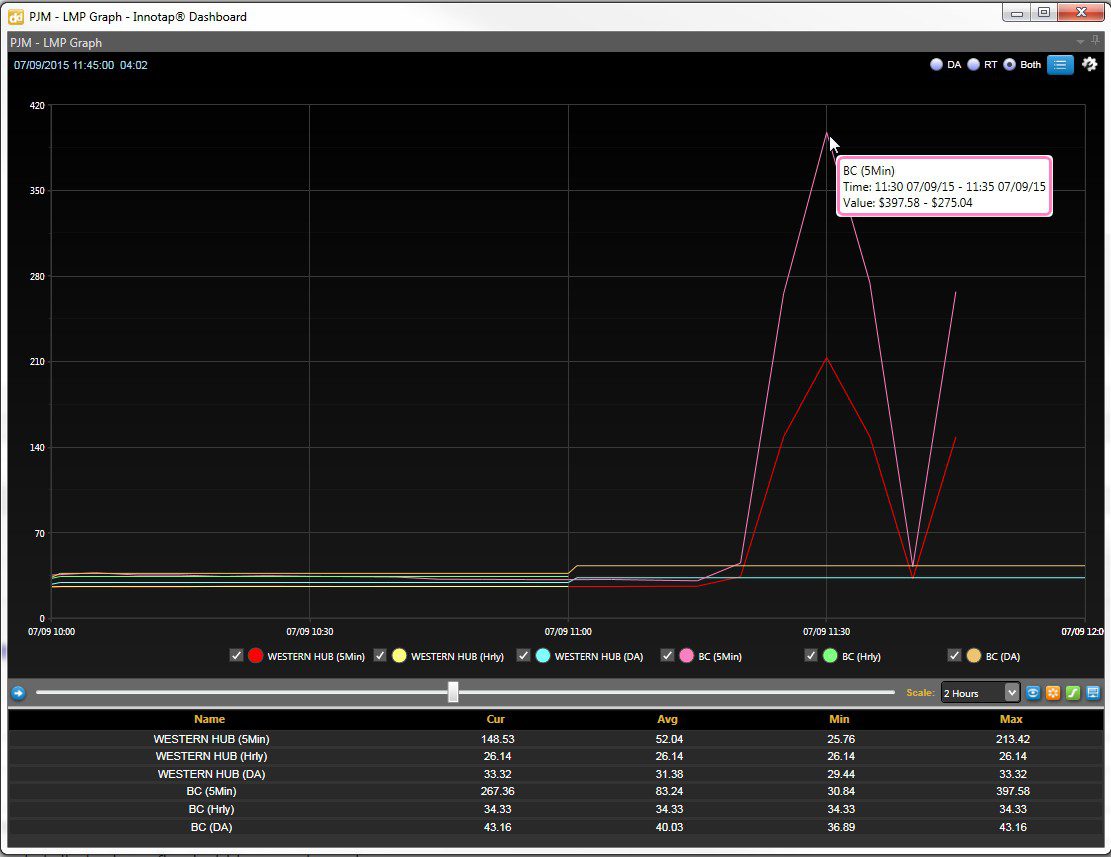The height and width of the screenshot is (857, 1111).
Task: Click the Innotap app icon in title bar
Action: [16, 16]
